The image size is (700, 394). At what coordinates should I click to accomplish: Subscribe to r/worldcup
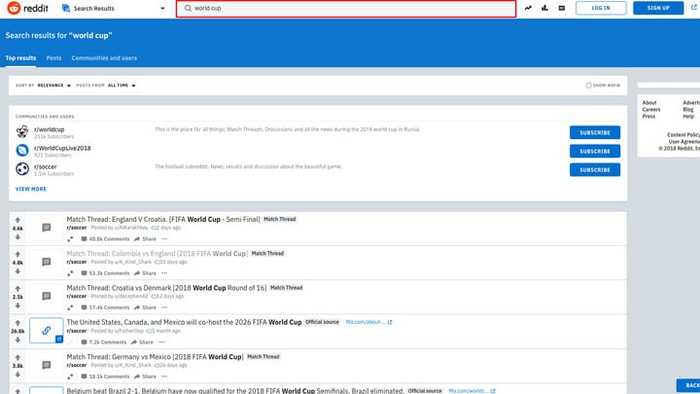click(x=595, y=133)
